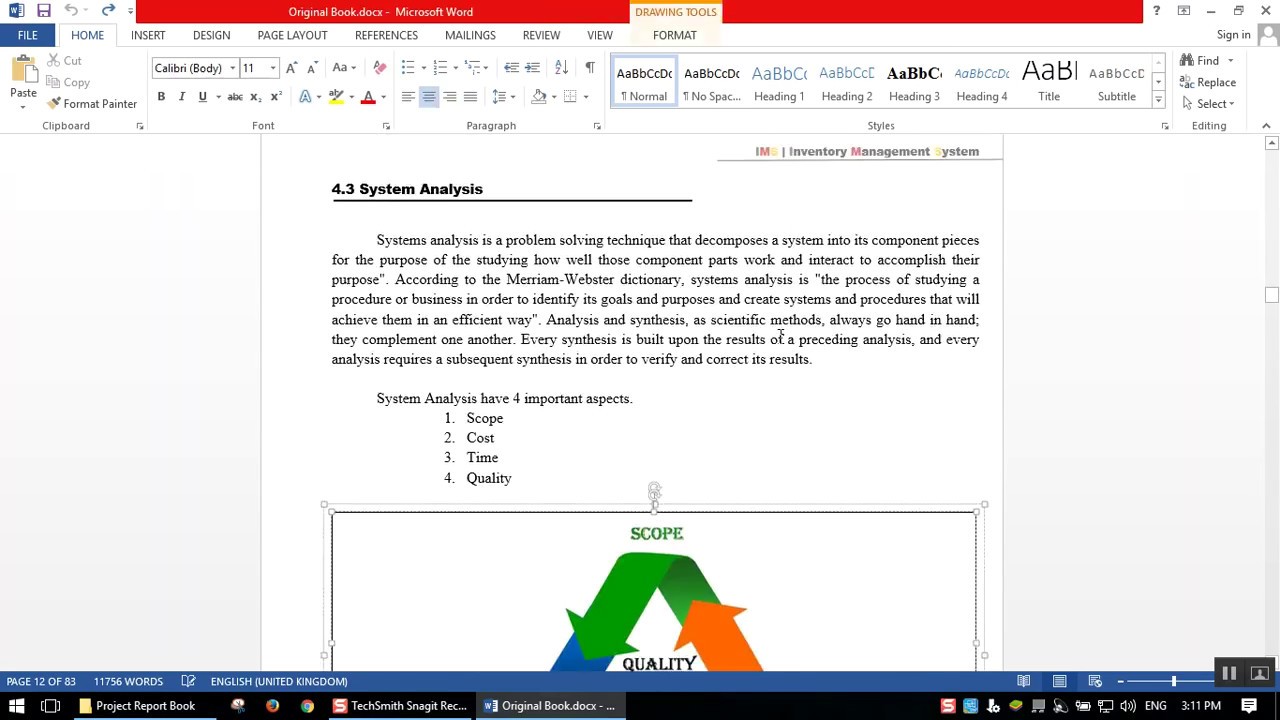The height and width of the screenshot is (720, 1280).
Task: Click spelling proofing icon in status bar
Action: (188, 682)
